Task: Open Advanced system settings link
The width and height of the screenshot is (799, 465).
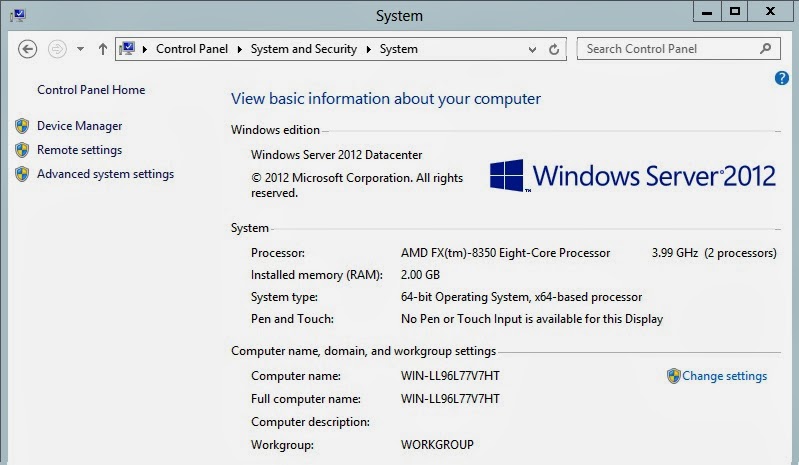Action: point(105,174)
